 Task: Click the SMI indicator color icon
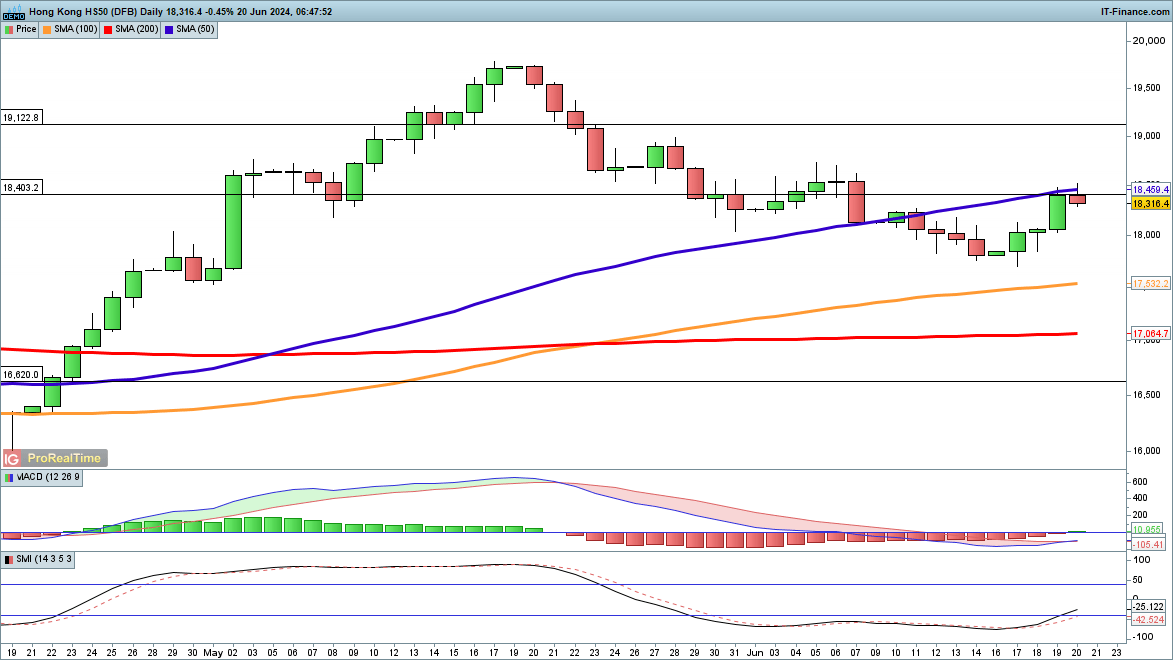pyautogui.click(x=9, y=560)
